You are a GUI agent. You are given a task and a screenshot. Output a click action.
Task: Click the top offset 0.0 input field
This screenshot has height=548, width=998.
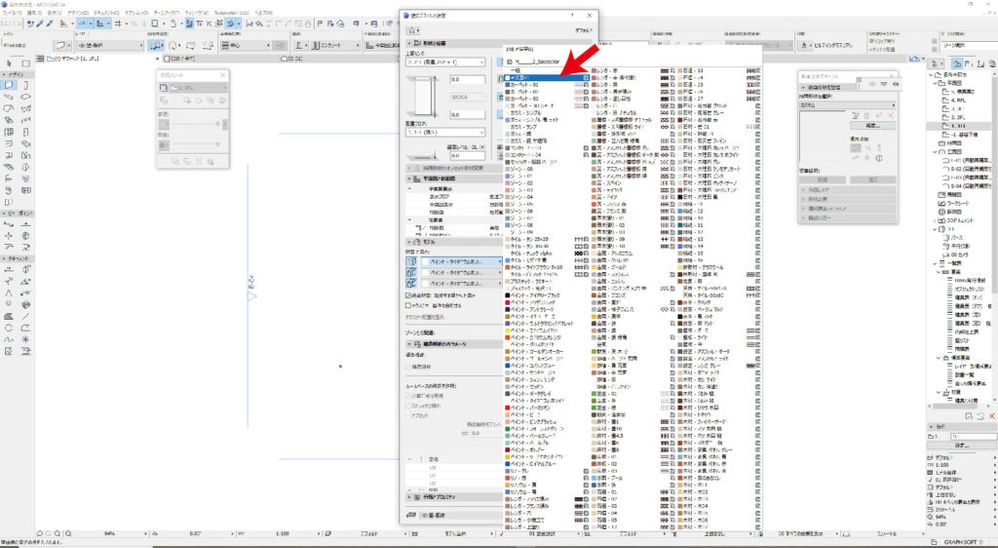coord(467,80)
